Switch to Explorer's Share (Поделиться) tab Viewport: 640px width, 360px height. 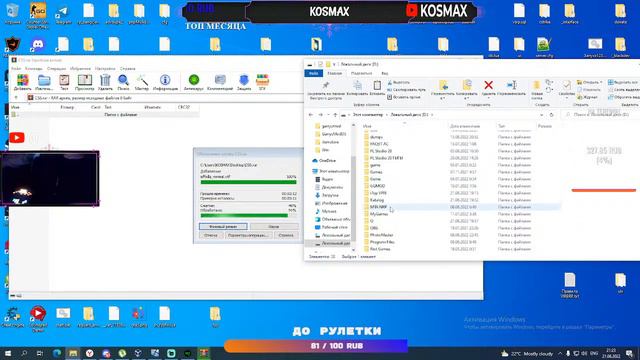361,73
